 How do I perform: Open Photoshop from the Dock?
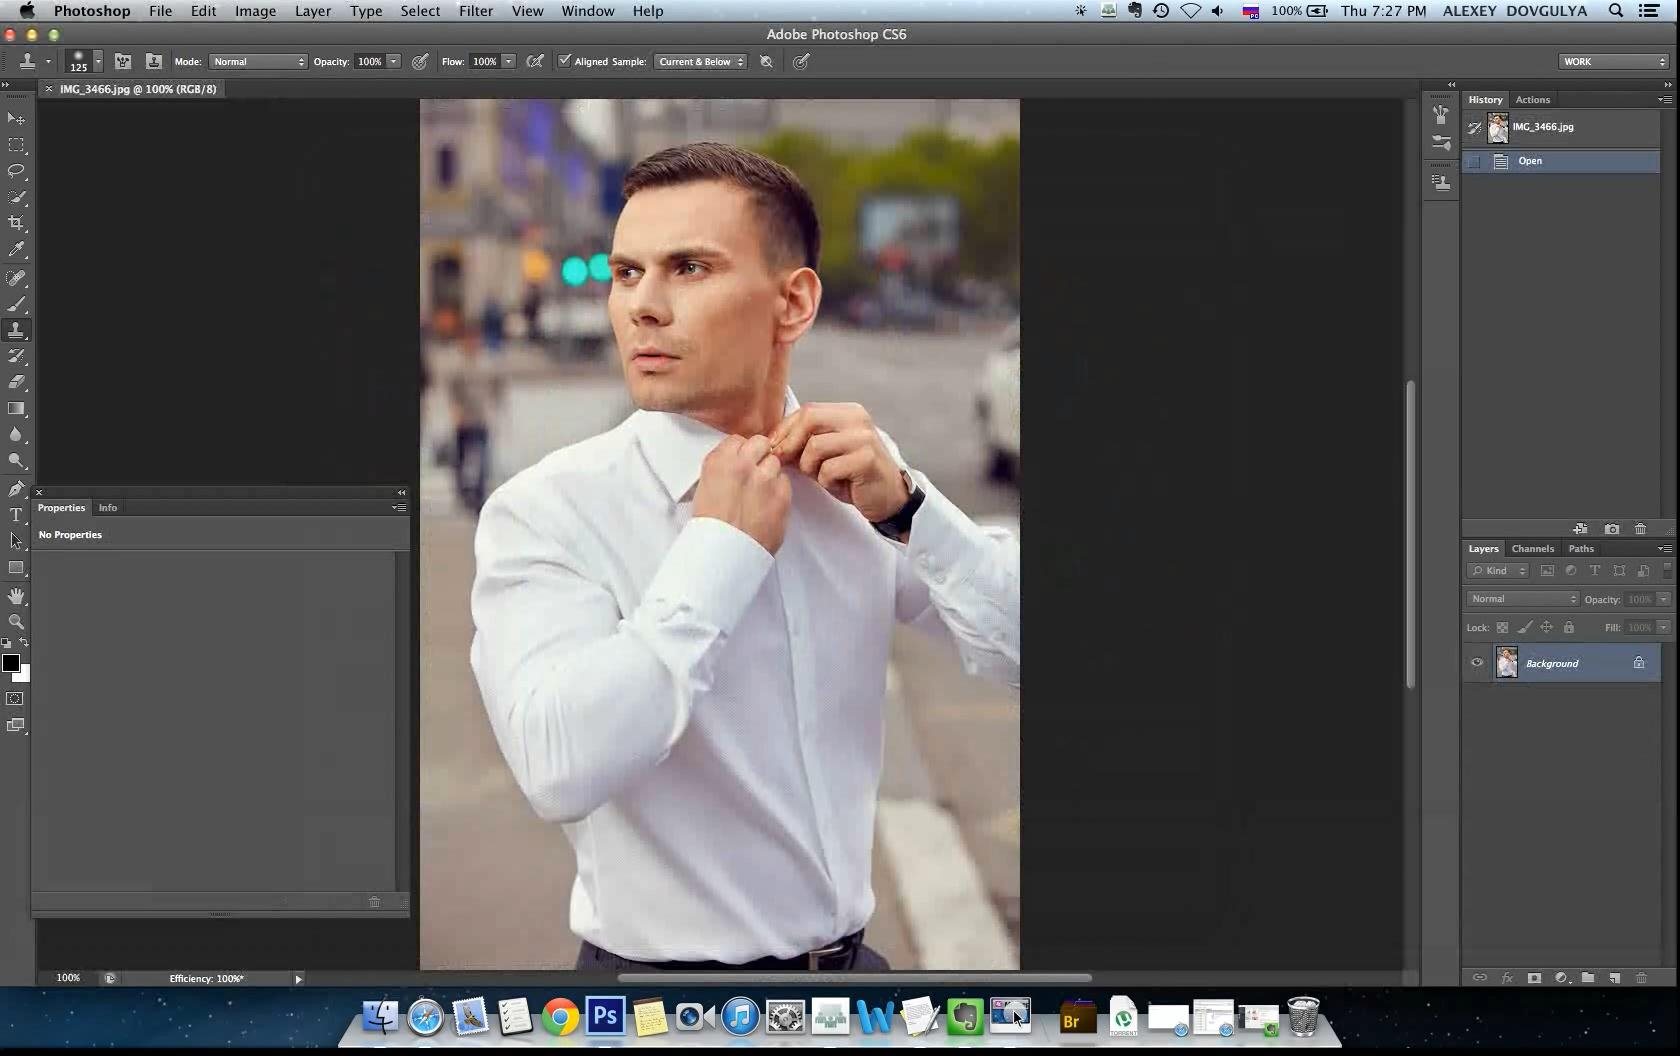coord(605,1018)
